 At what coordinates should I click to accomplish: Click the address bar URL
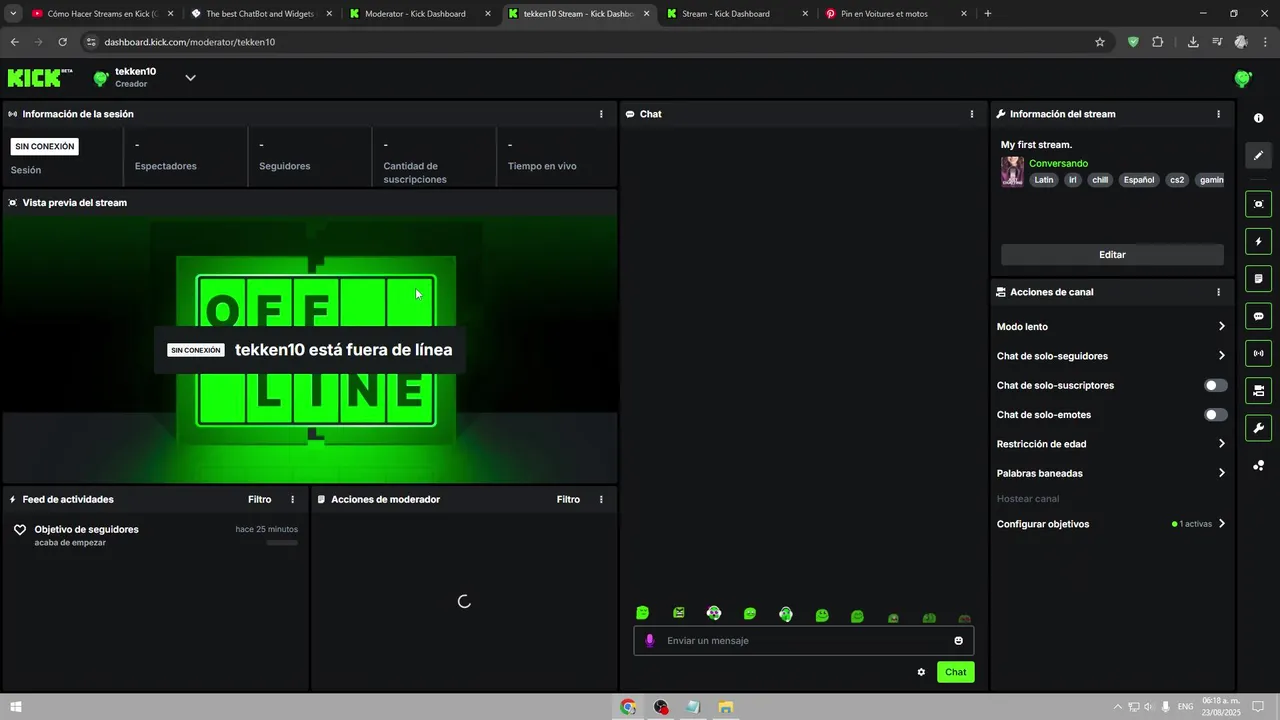pyautogui.click(x=190, y=42)
